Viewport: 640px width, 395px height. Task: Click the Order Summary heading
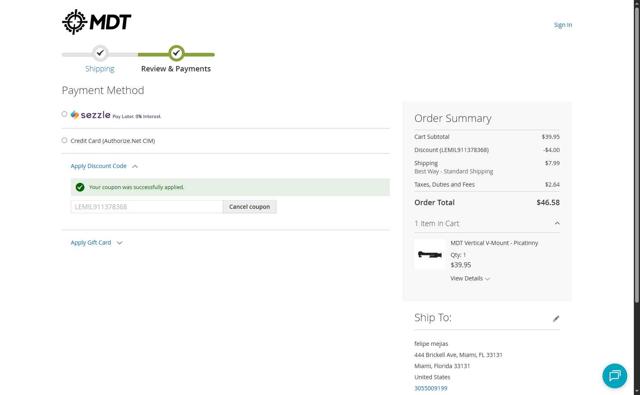[453, 118]
